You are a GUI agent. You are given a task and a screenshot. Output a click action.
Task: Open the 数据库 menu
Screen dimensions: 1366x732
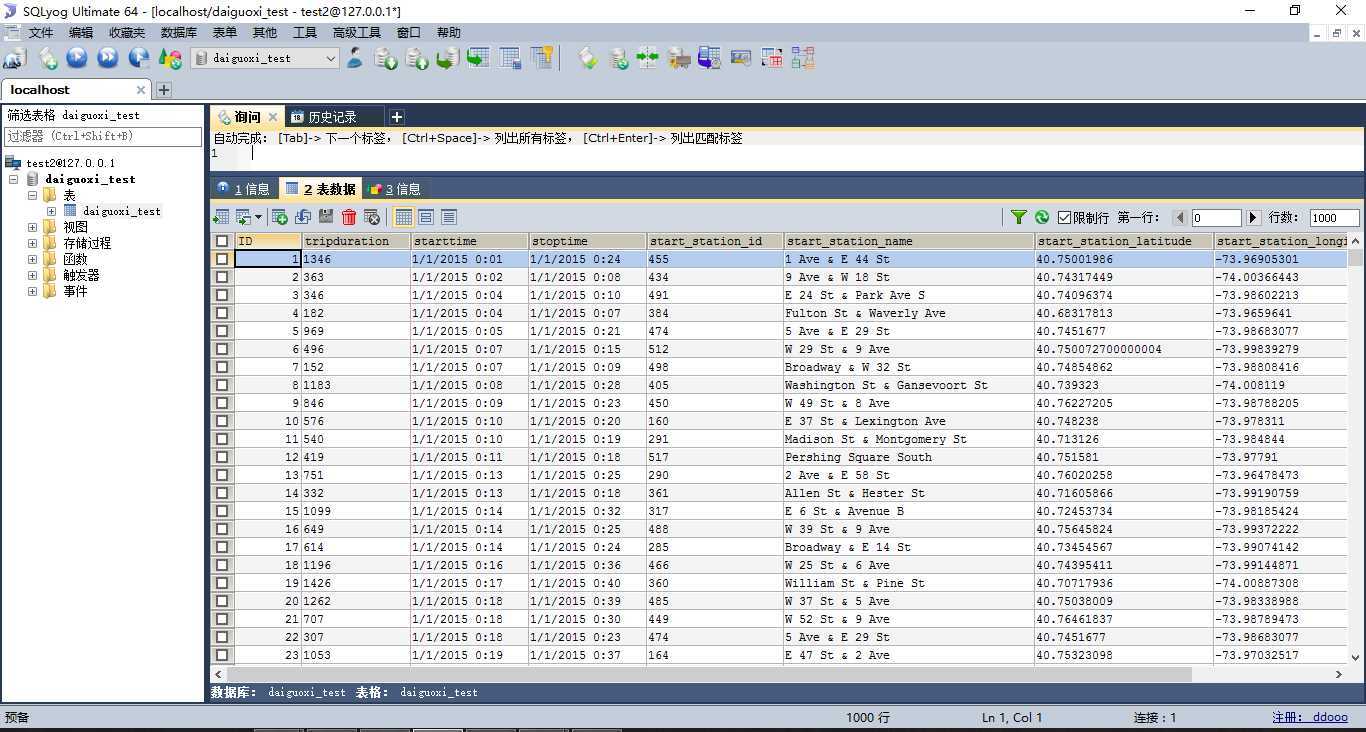click(x=178, y=33)
